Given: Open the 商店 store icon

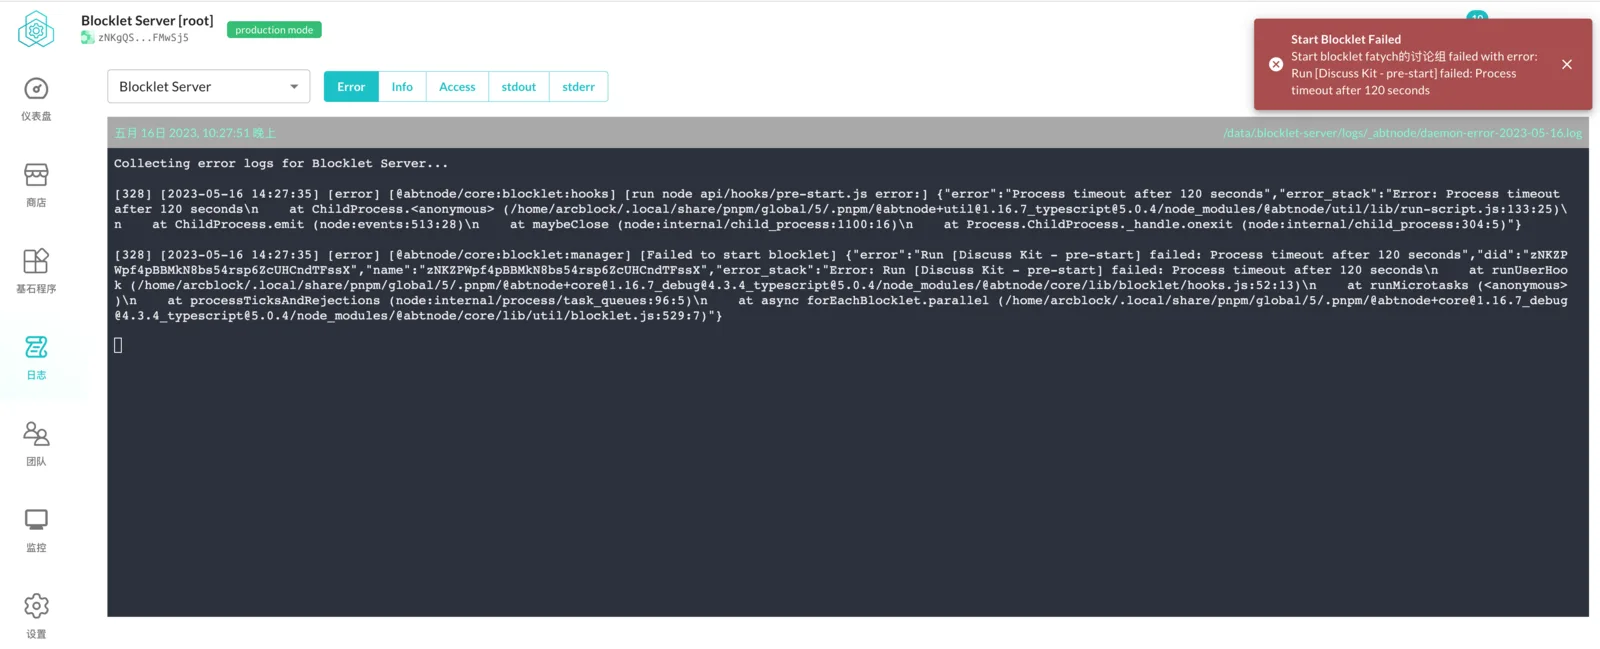Looking at the screenshot, I should point(36,175).
